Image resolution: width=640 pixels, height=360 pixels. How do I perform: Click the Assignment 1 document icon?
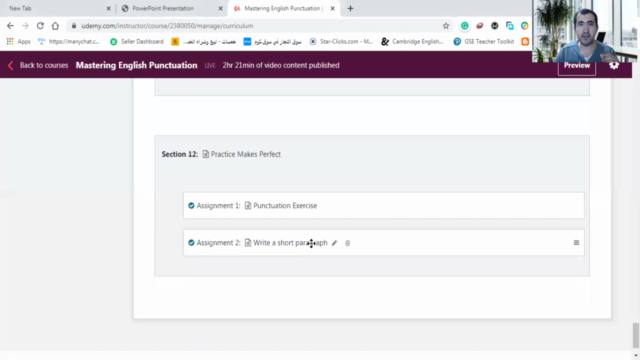[x=248, y=205]
